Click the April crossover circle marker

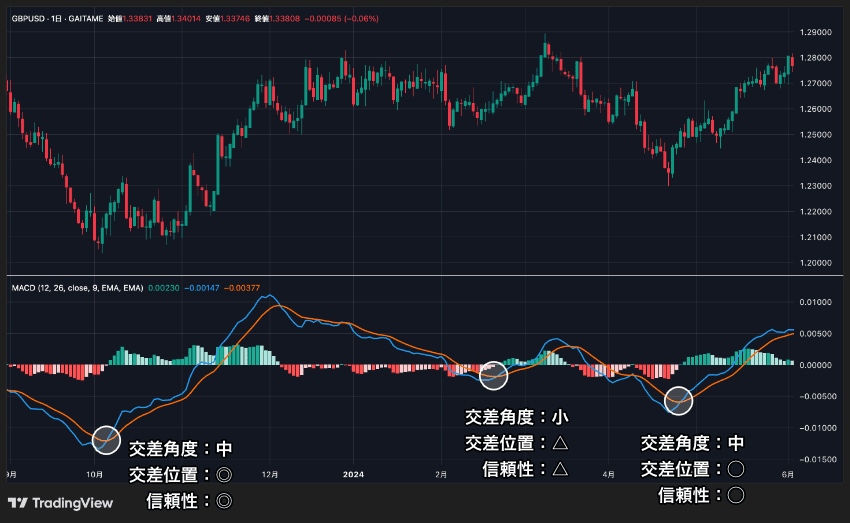(x=678, y=401)
